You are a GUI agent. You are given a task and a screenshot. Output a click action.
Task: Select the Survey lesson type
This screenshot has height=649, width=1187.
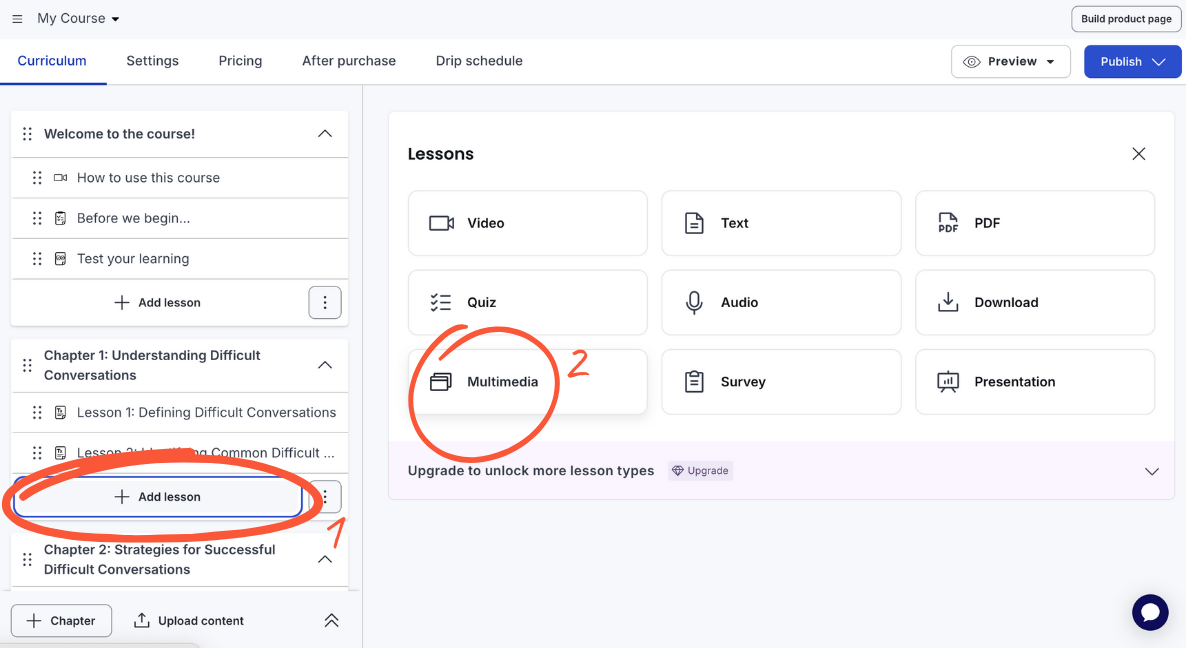[x=781, y=382]
